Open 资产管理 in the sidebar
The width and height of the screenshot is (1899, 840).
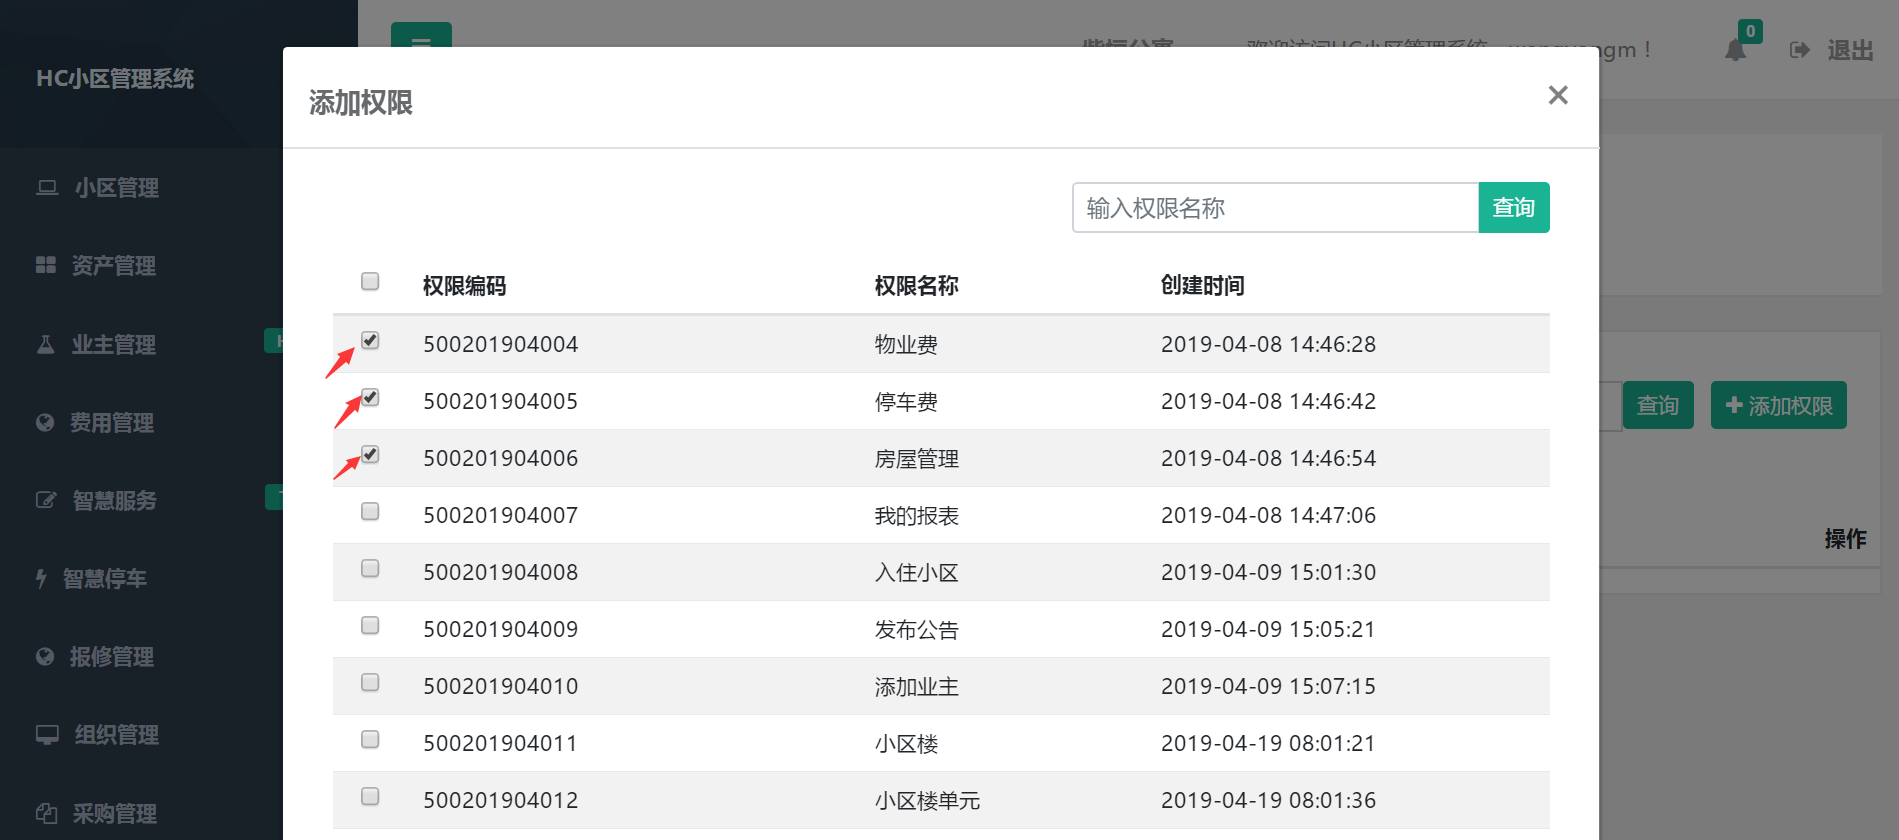(113, 266)
